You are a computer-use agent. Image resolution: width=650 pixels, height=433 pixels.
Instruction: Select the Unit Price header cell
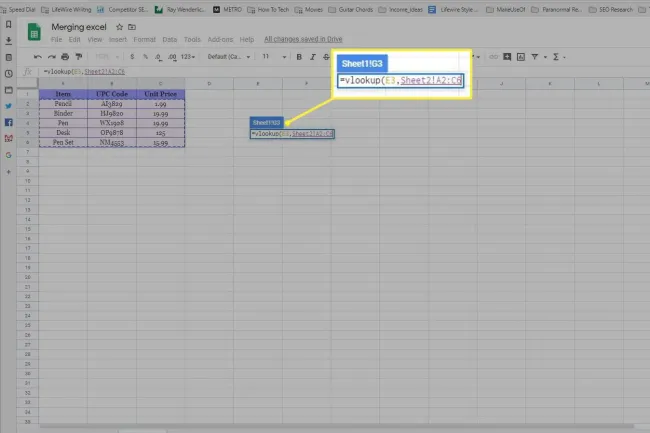pos(160,94)
